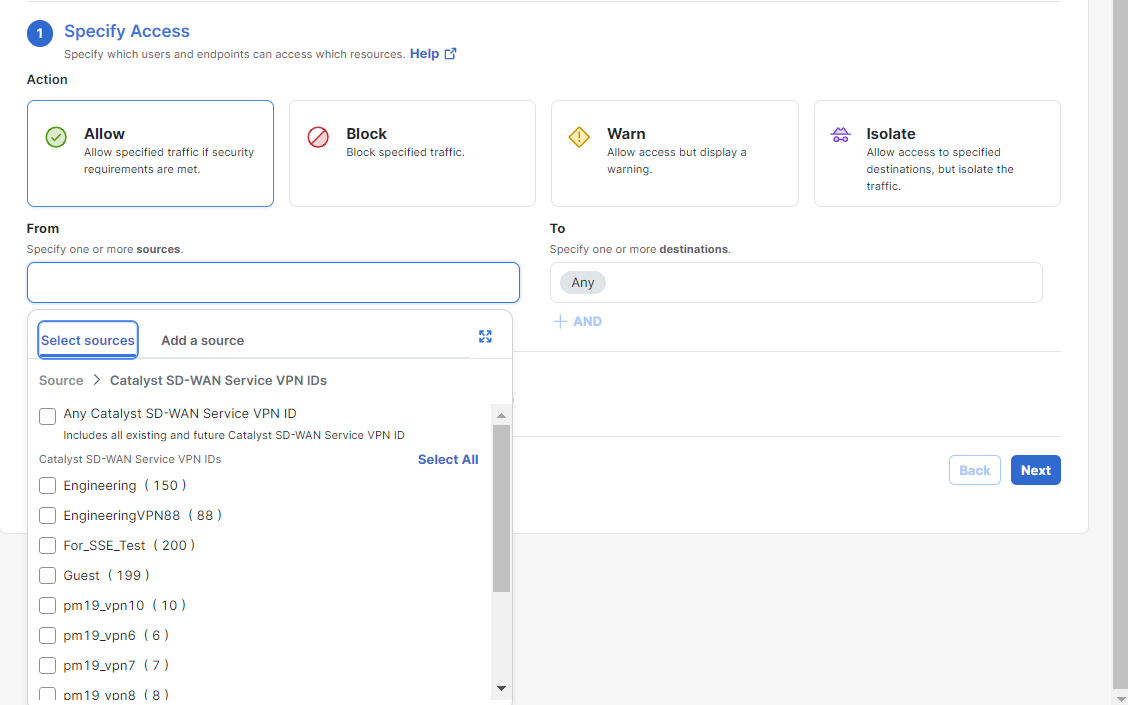Check the Engineering (150) checkbox
Image resolution: width=1128 pixels, height=705 pixels.
[47, 486]
